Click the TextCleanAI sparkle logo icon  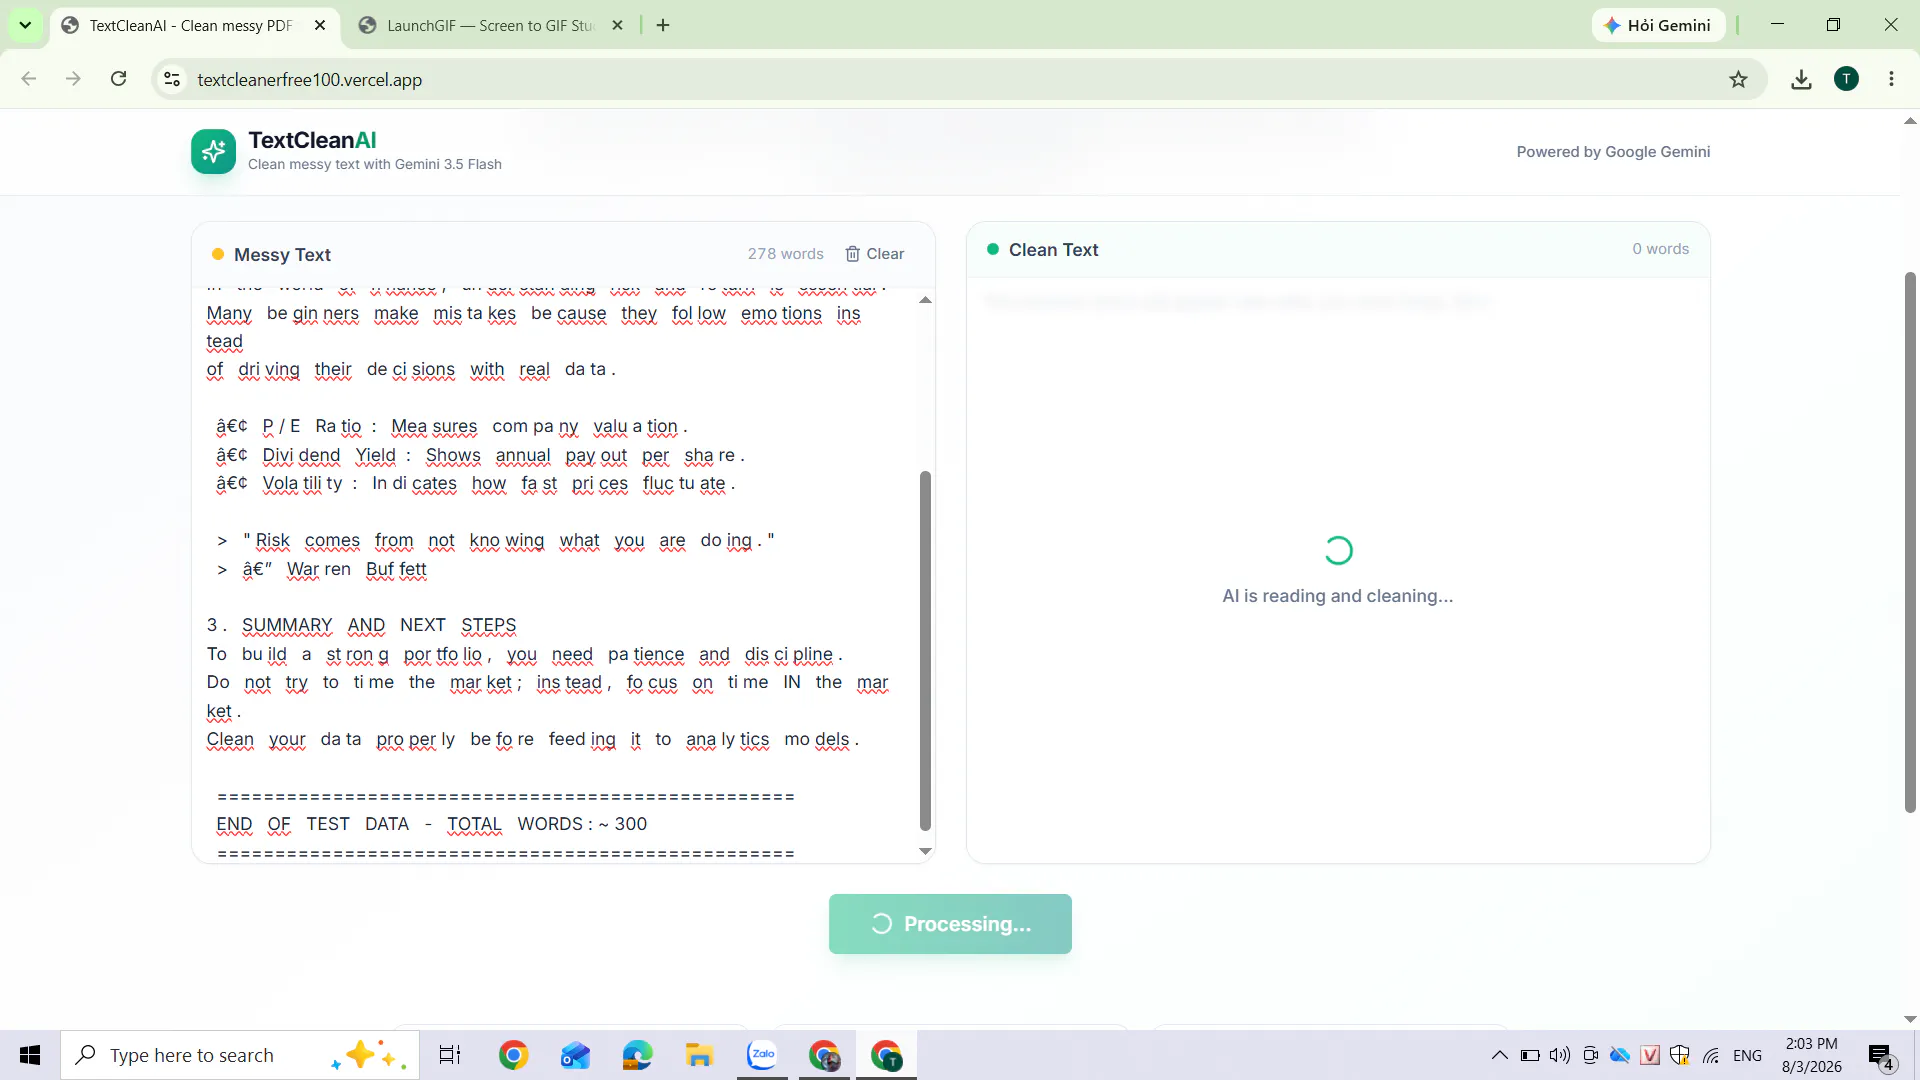coord(213,152)
